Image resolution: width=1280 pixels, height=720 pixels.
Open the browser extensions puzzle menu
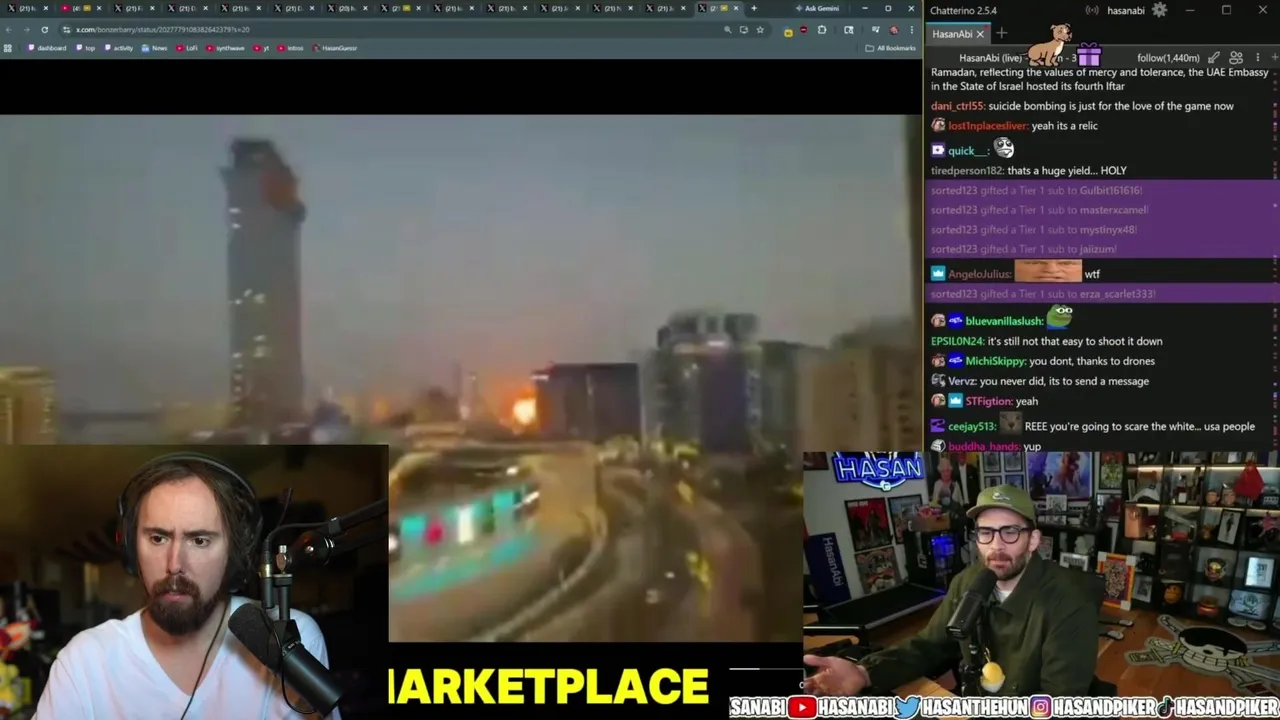click(822, 30)
